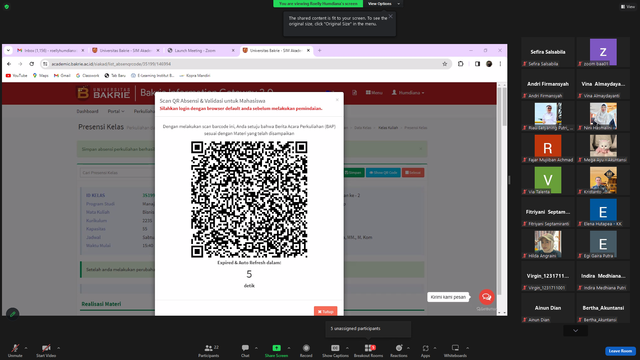Expand the audio options arrow beside Unmute
Image resolution: width=640 pixels, height=360 pixels.
point(26,348)
